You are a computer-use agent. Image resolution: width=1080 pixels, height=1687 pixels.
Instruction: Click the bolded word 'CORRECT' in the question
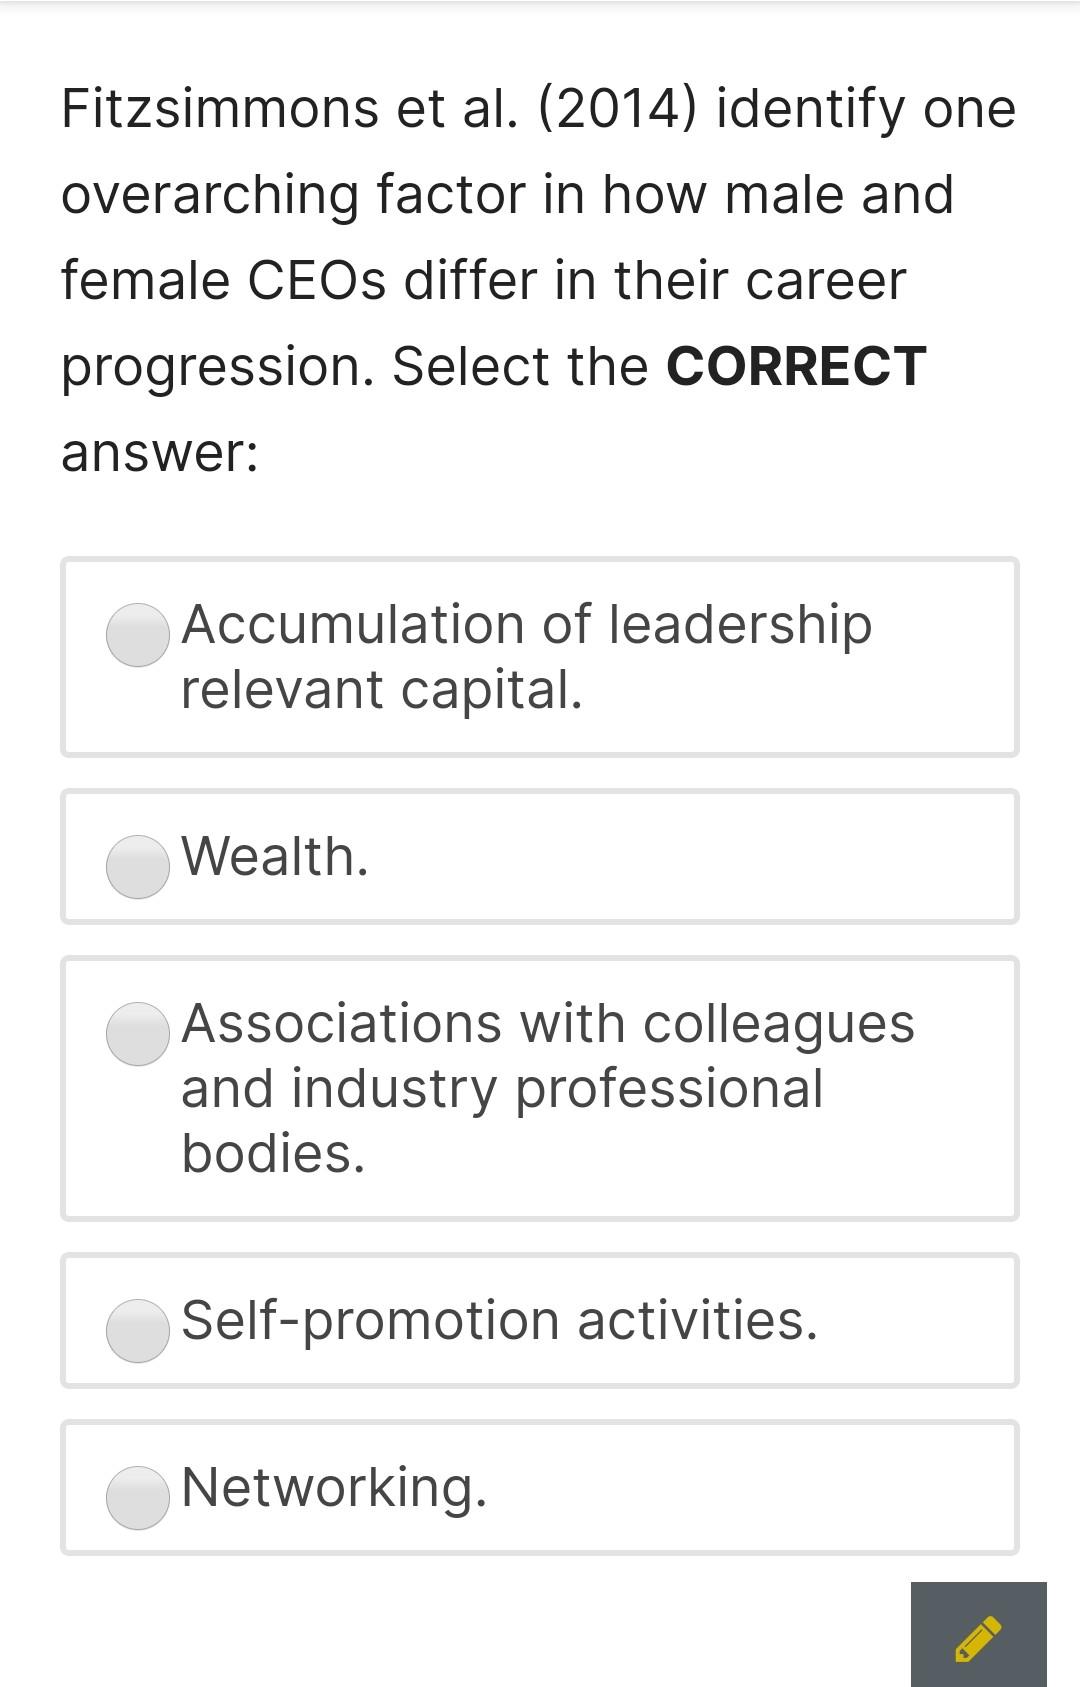(x=798, y=367)
